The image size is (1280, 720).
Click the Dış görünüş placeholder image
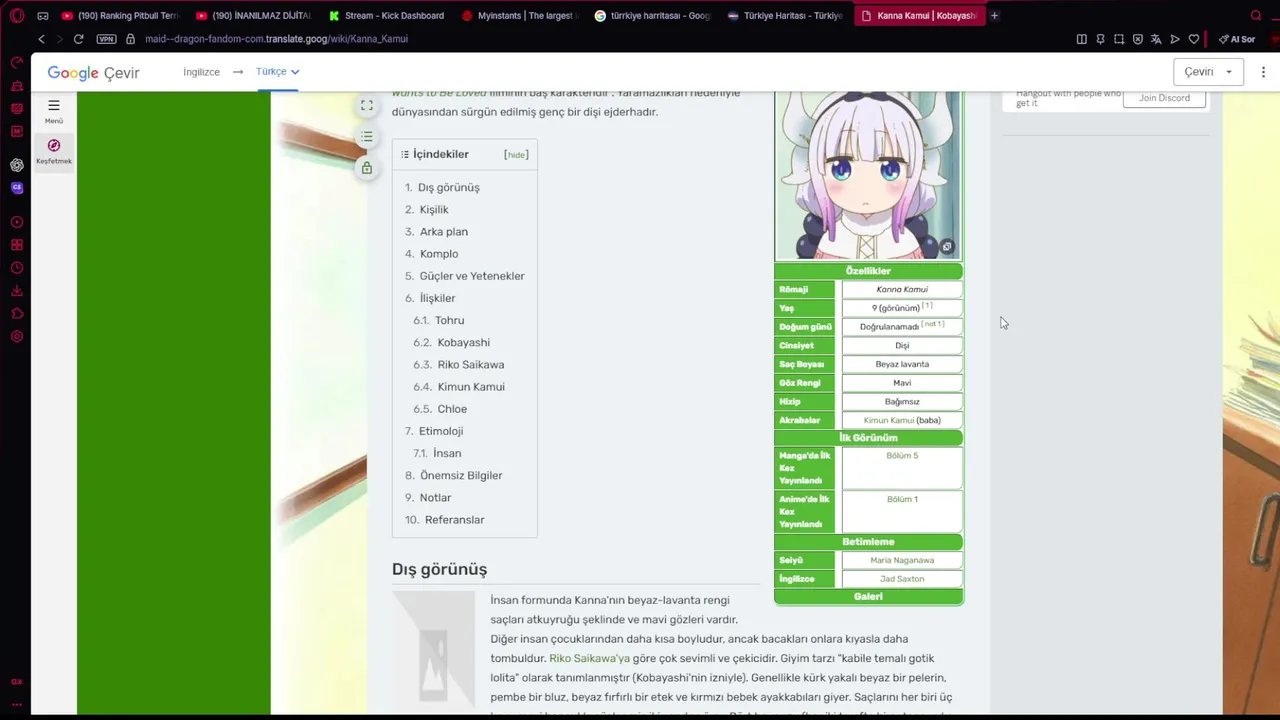433,652
